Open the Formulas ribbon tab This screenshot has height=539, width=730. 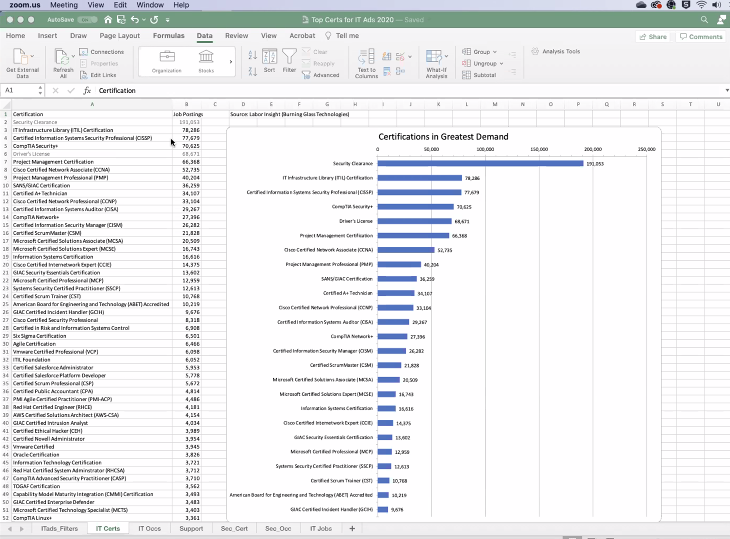(x=169, y=35)
